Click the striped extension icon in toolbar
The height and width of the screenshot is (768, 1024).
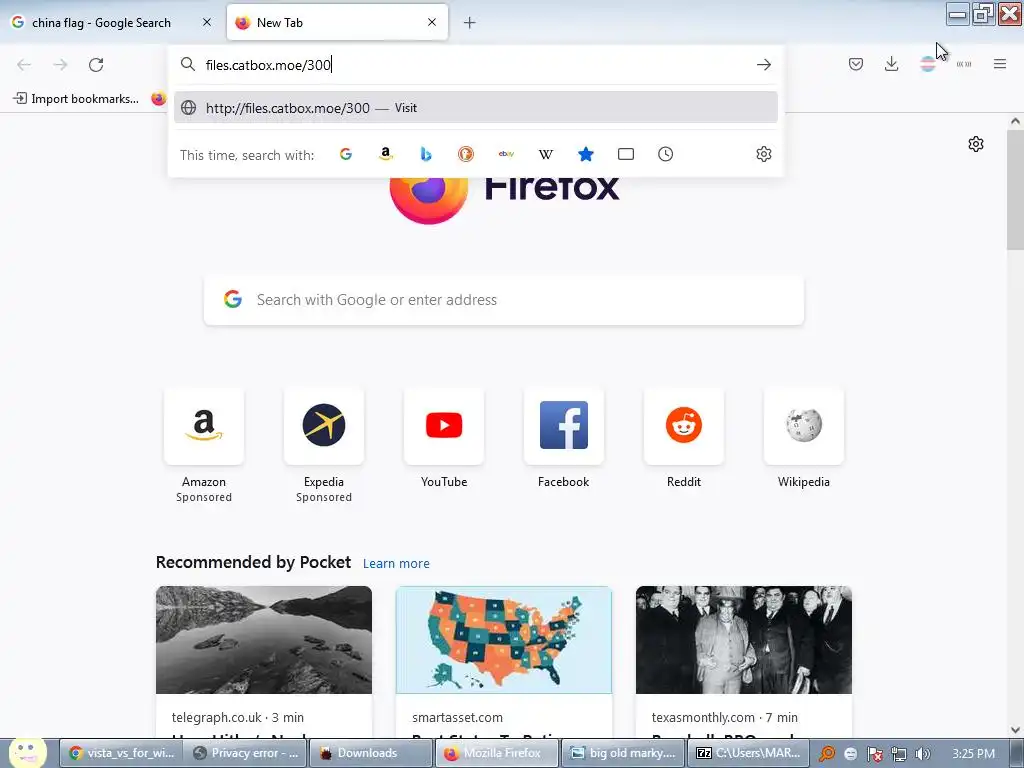pos(928,64)
